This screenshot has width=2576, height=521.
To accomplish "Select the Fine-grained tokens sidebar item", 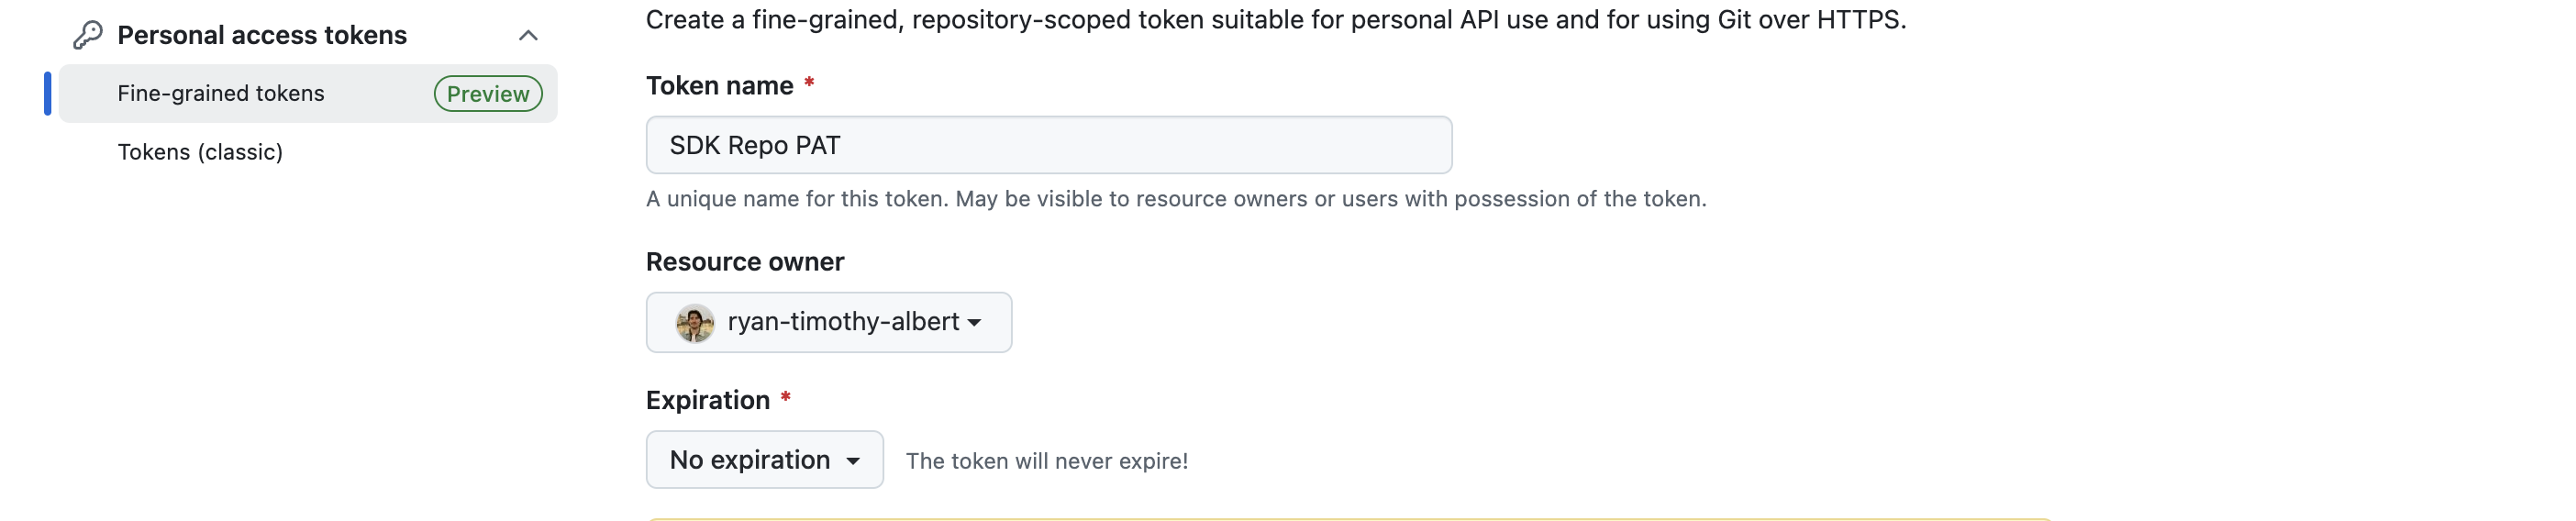I will pos(221,93).
